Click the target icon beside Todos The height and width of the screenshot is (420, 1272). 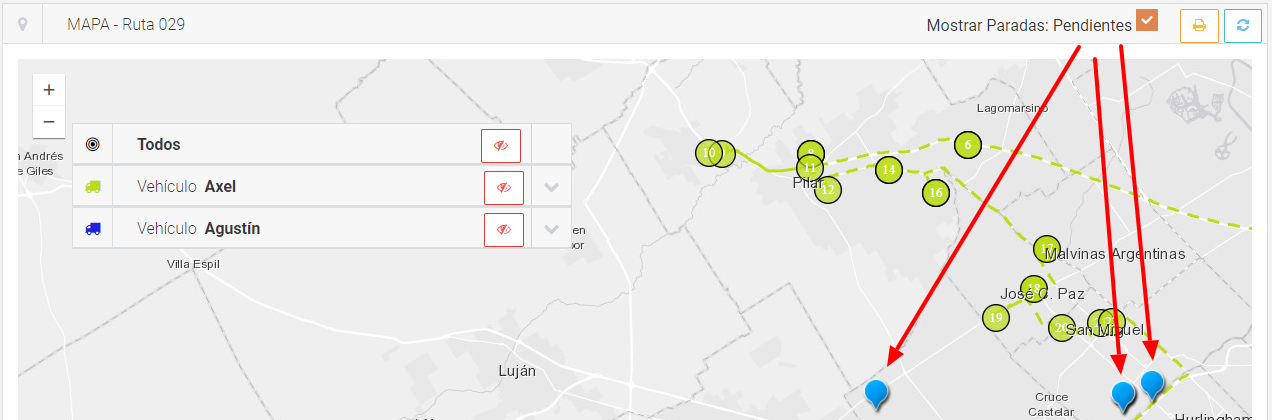[x=93, y=145]
